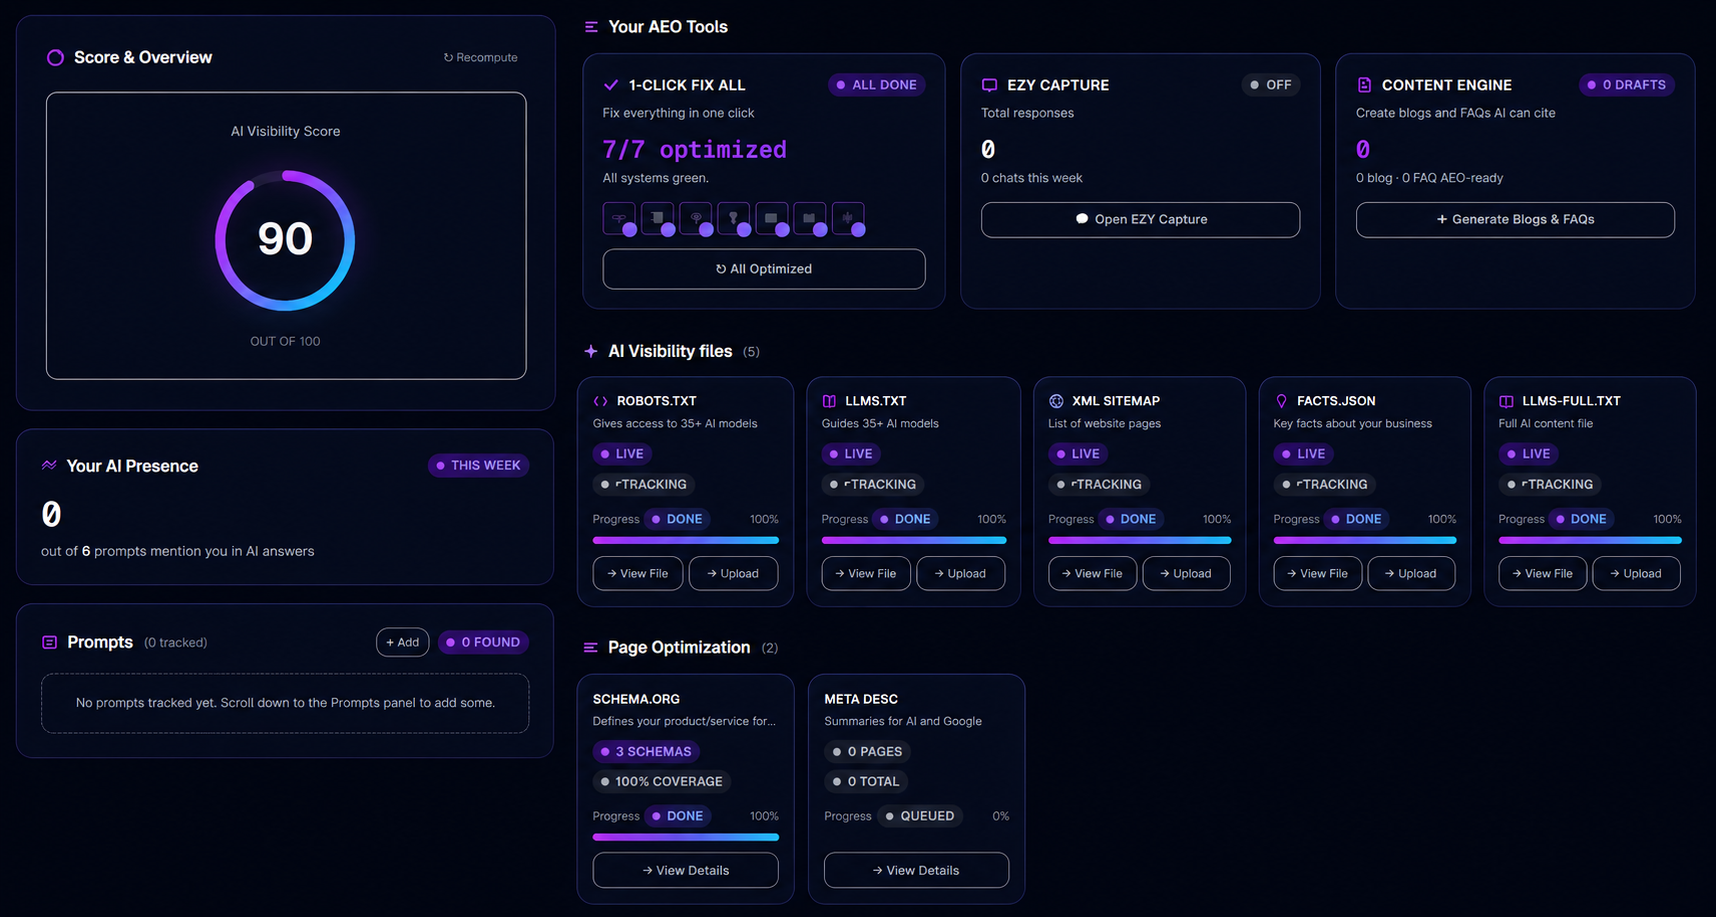This screenshot has height=917, width=1716.
Task: Click the 3 SCHEMAS badge
Action: [646, 751]
